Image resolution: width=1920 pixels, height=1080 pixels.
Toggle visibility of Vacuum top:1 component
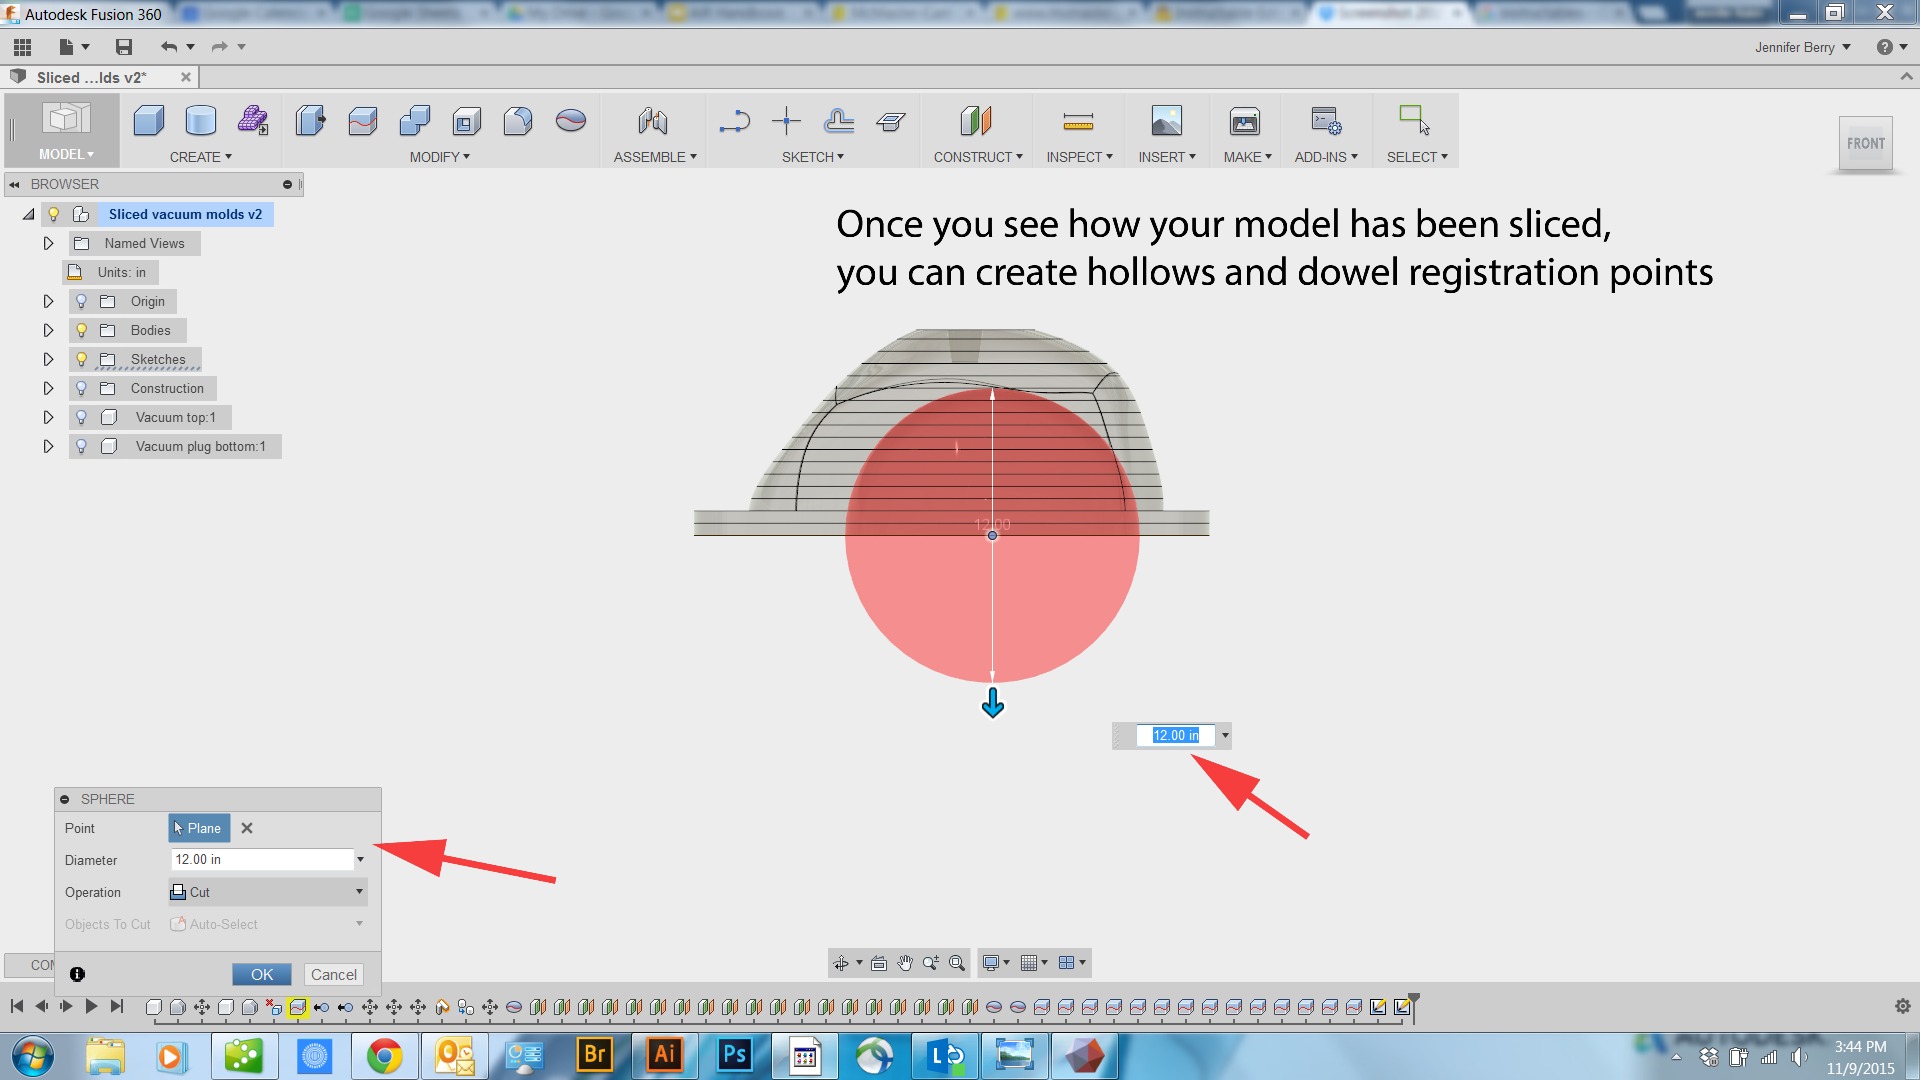(82, 417)
